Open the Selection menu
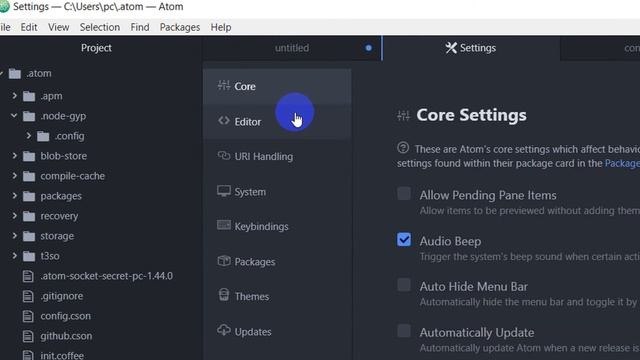The image size is (640, 360). coord(100,27)
